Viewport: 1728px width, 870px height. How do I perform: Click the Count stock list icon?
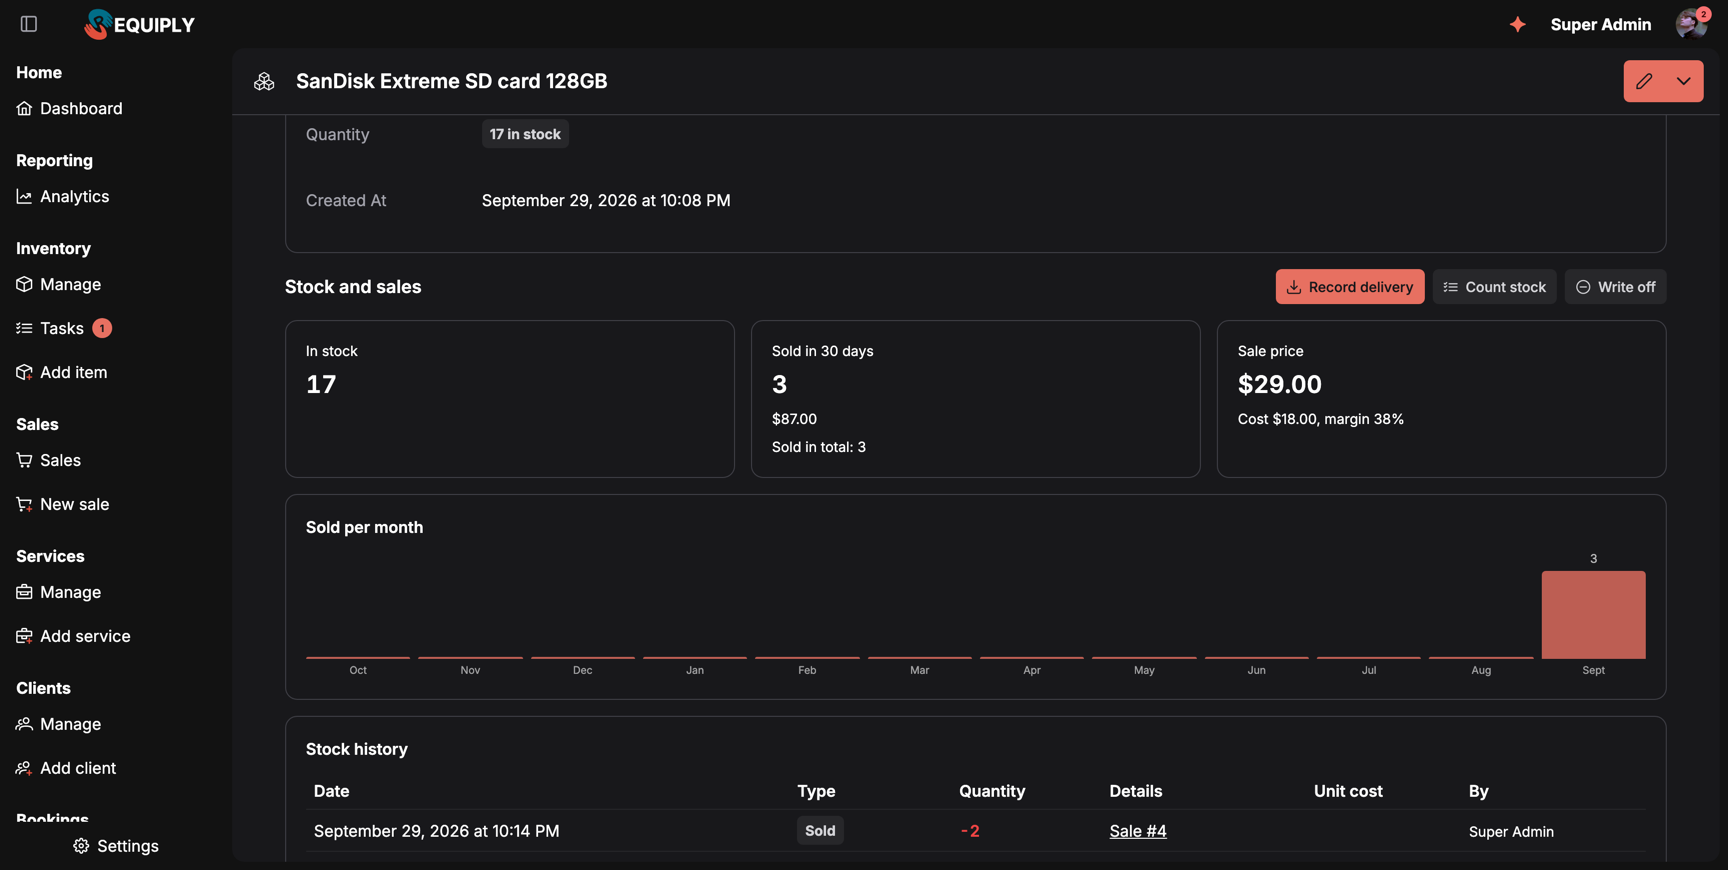coord(1451,287)
